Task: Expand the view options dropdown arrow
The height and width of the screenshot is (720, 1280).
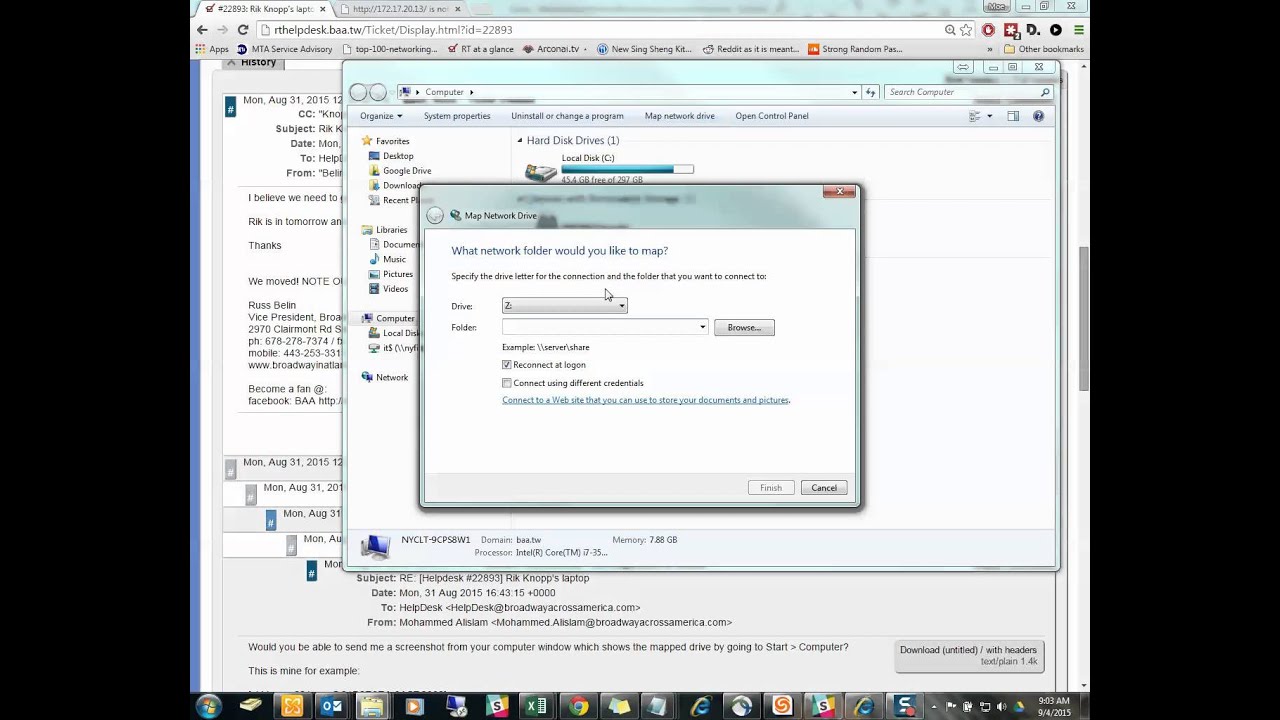Action: click(x=990, y=116)
